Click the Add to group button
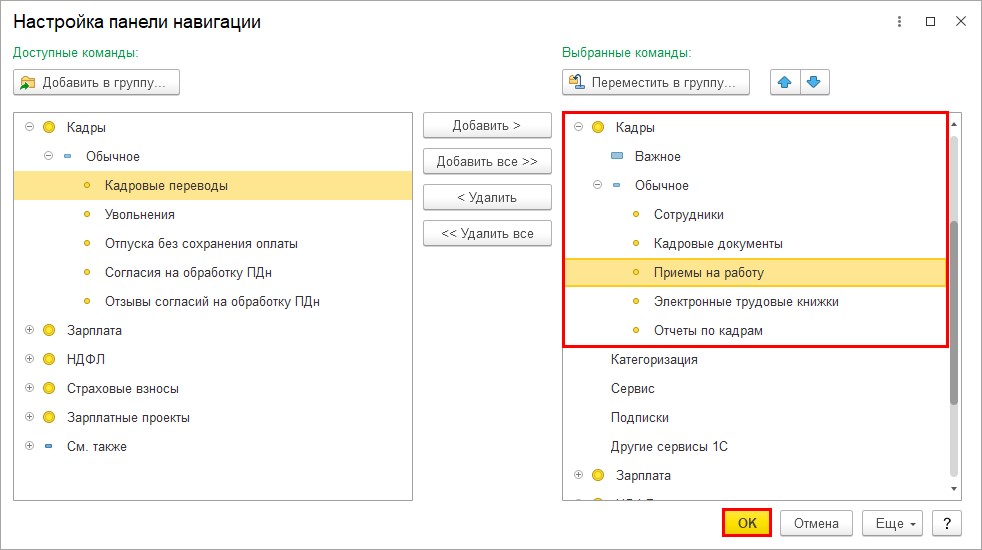Image resolution: width=982 pixels, height=550 pixels. tap(97, 82)
